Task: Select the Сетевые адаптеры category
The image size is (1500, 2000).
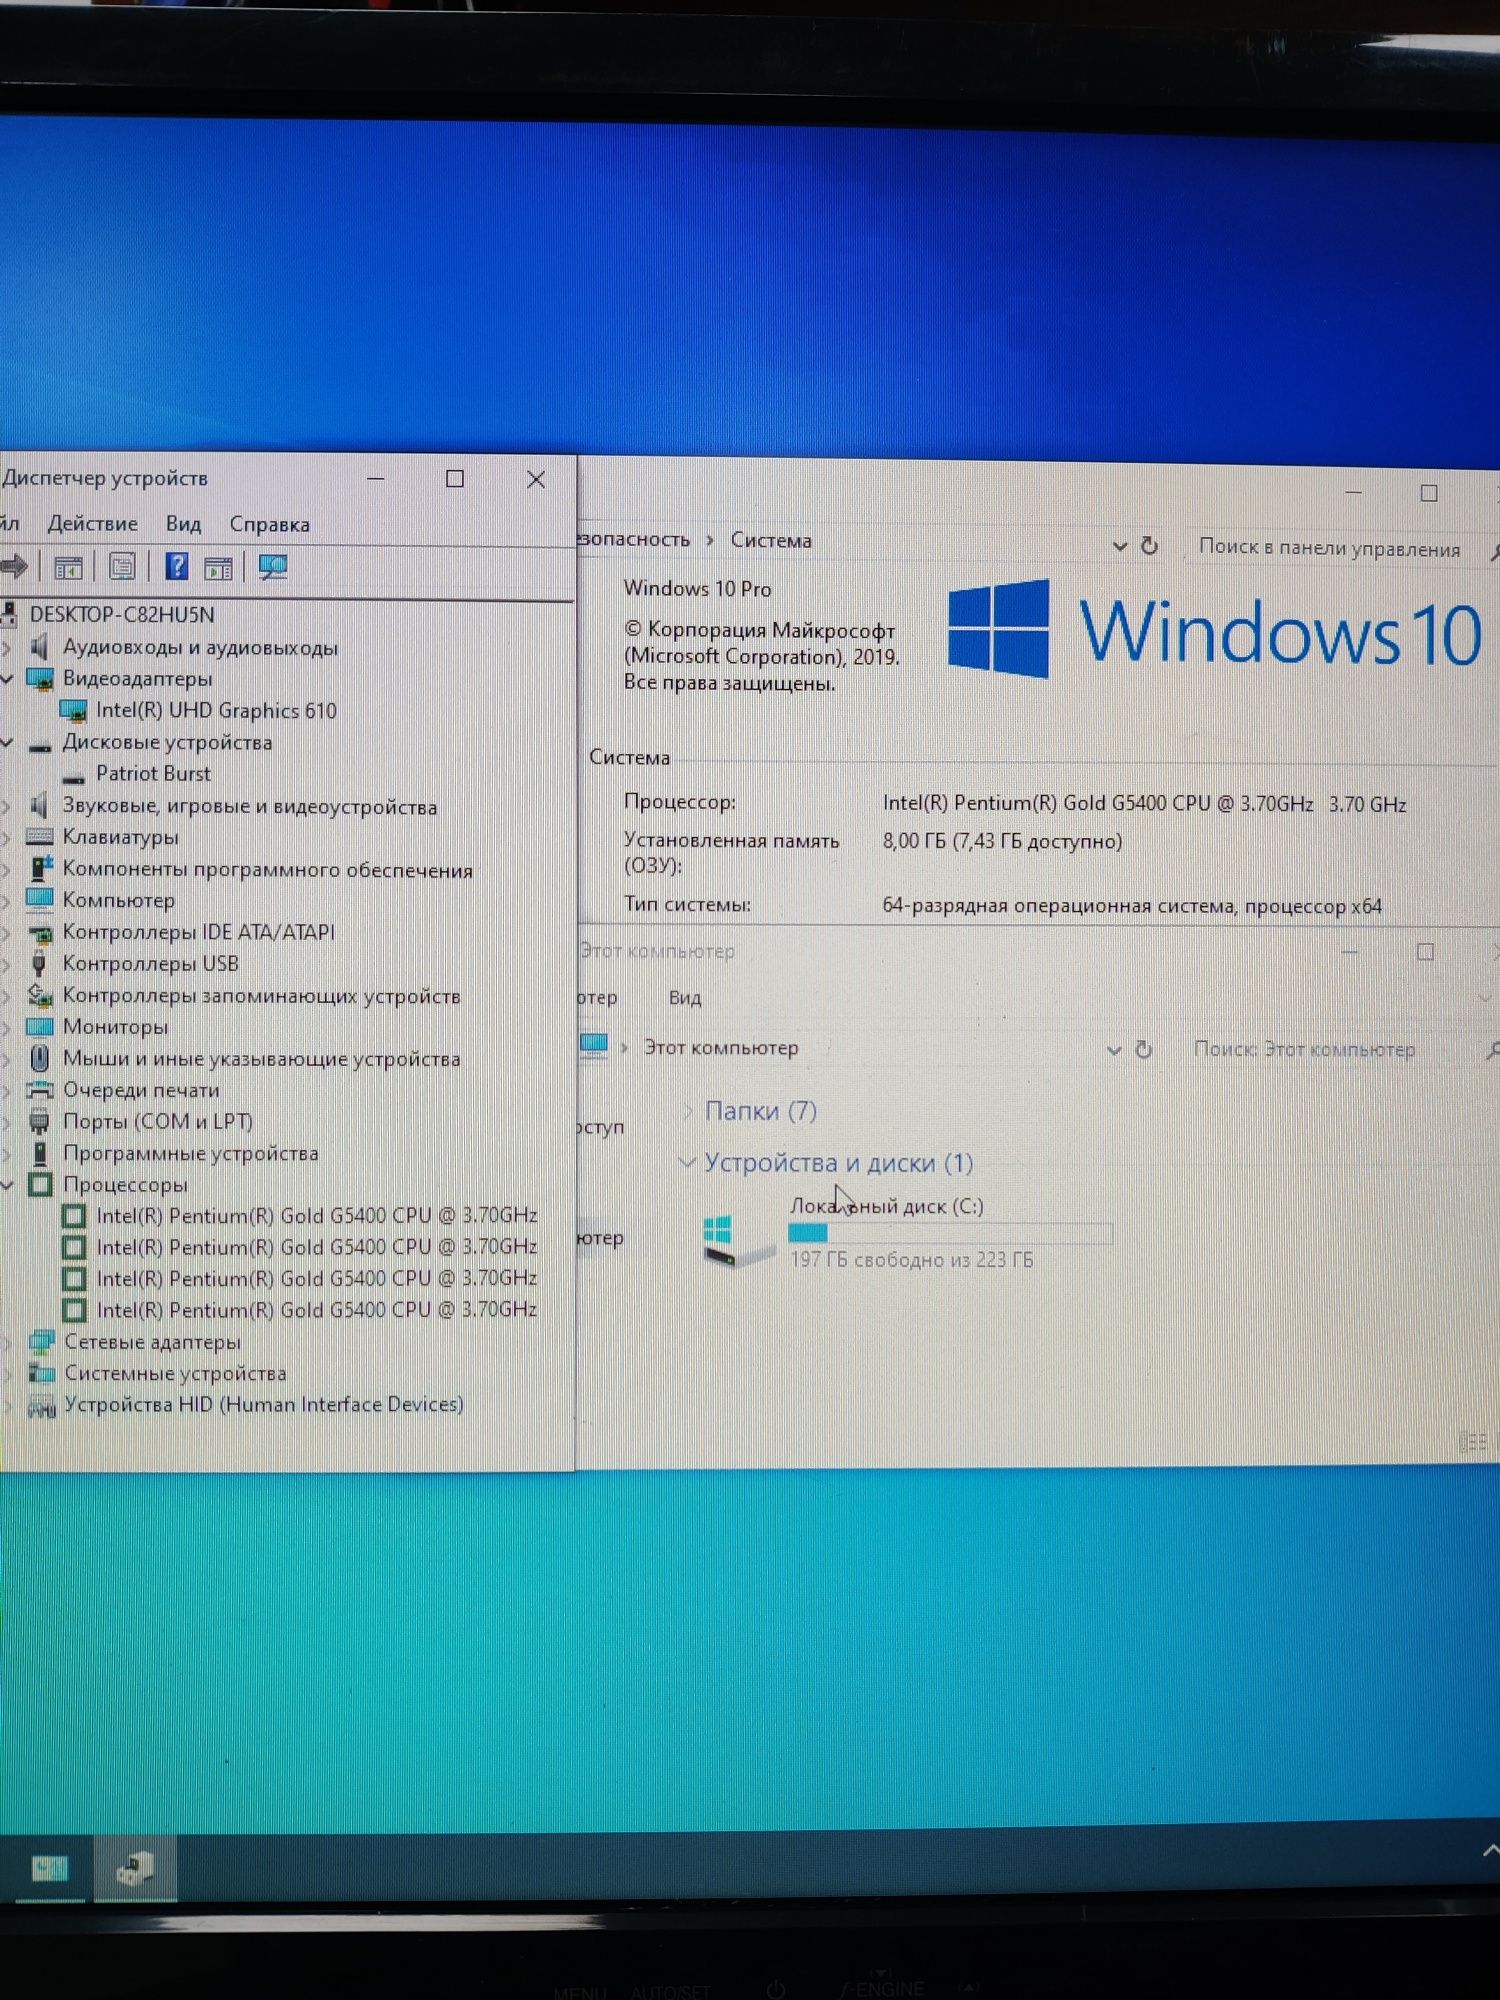Action: tap(152, 1341)
